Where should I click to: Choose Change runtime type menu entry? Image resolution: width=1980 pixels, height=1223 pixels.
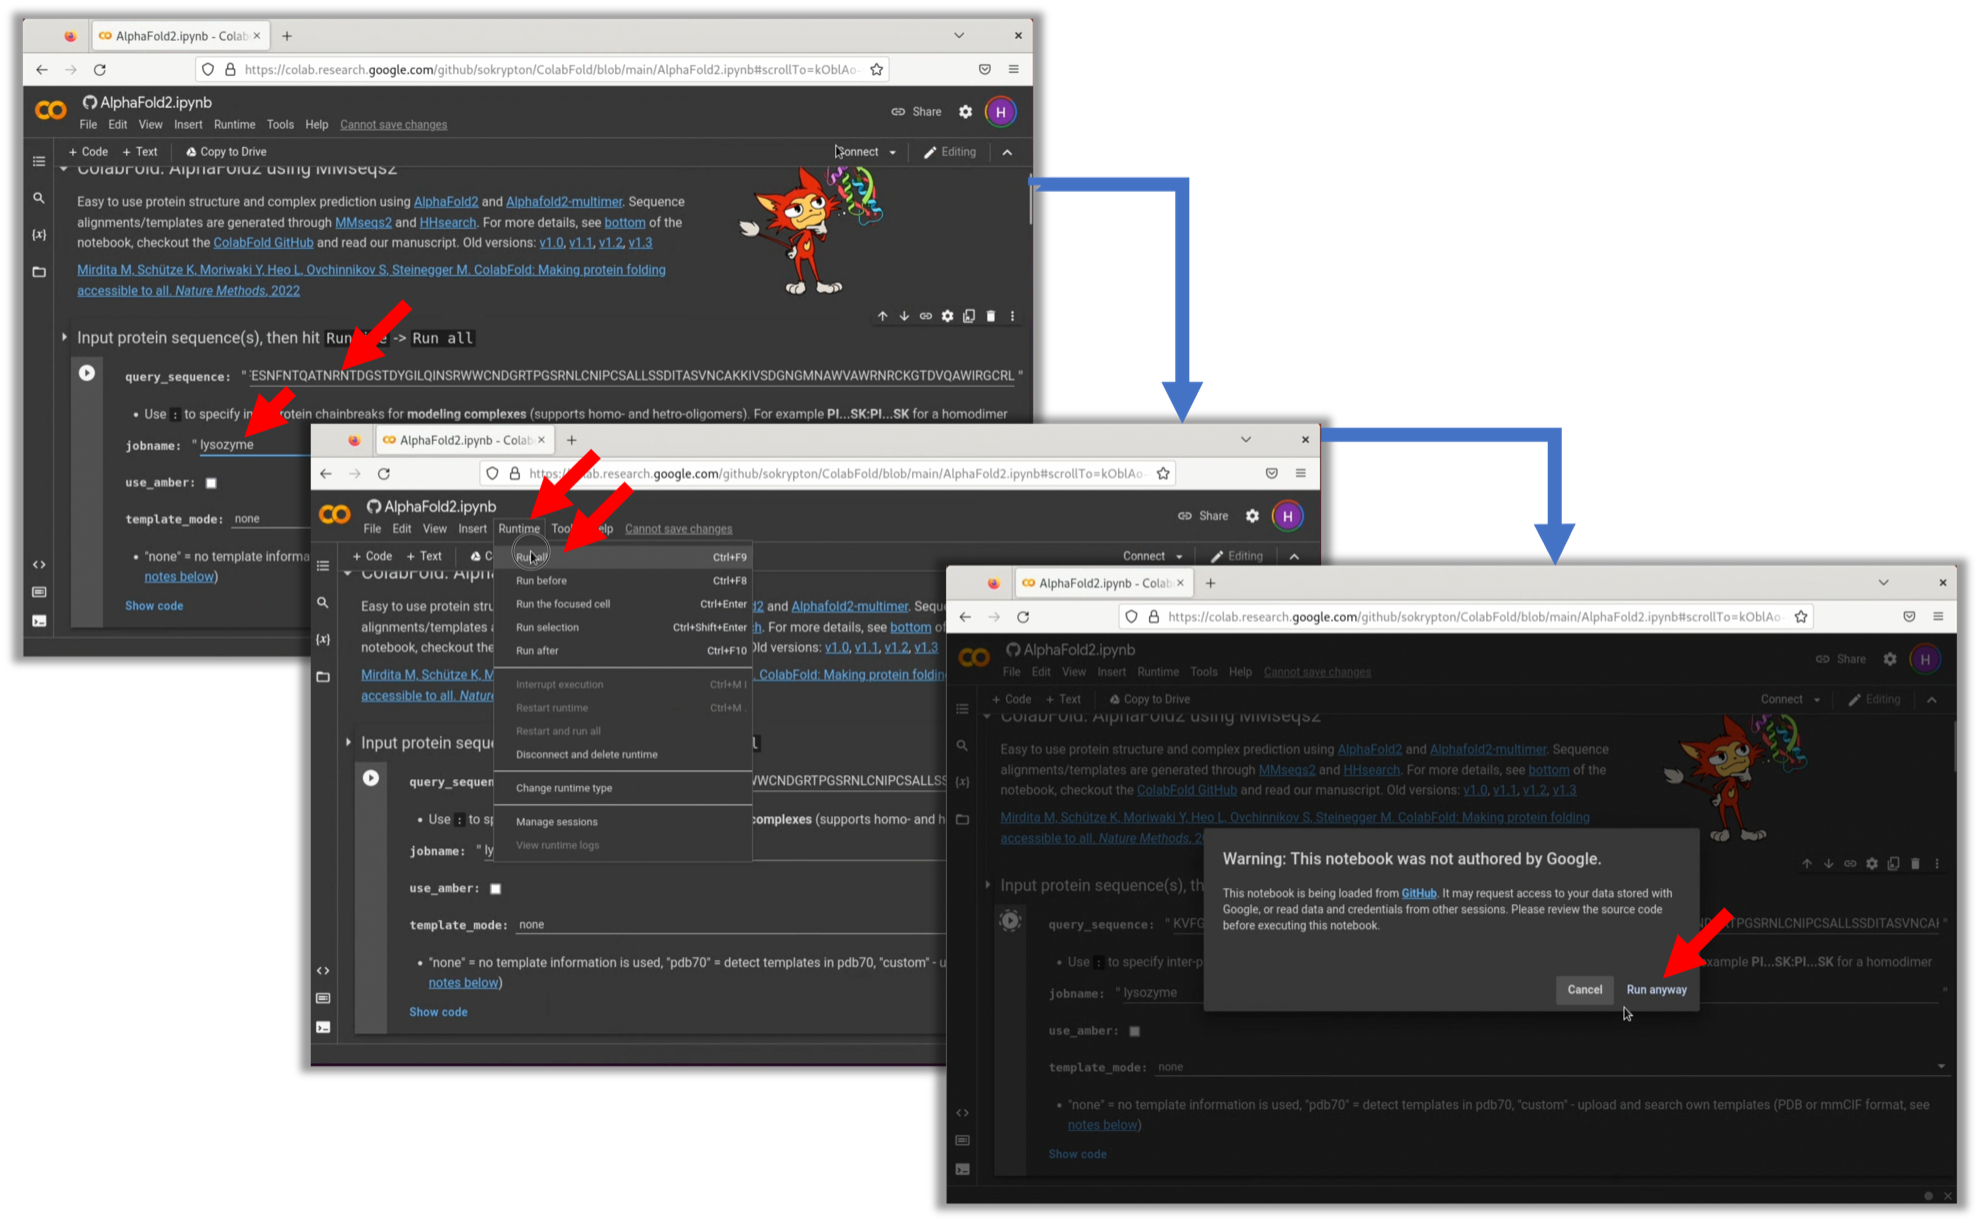tap(564, 788)
